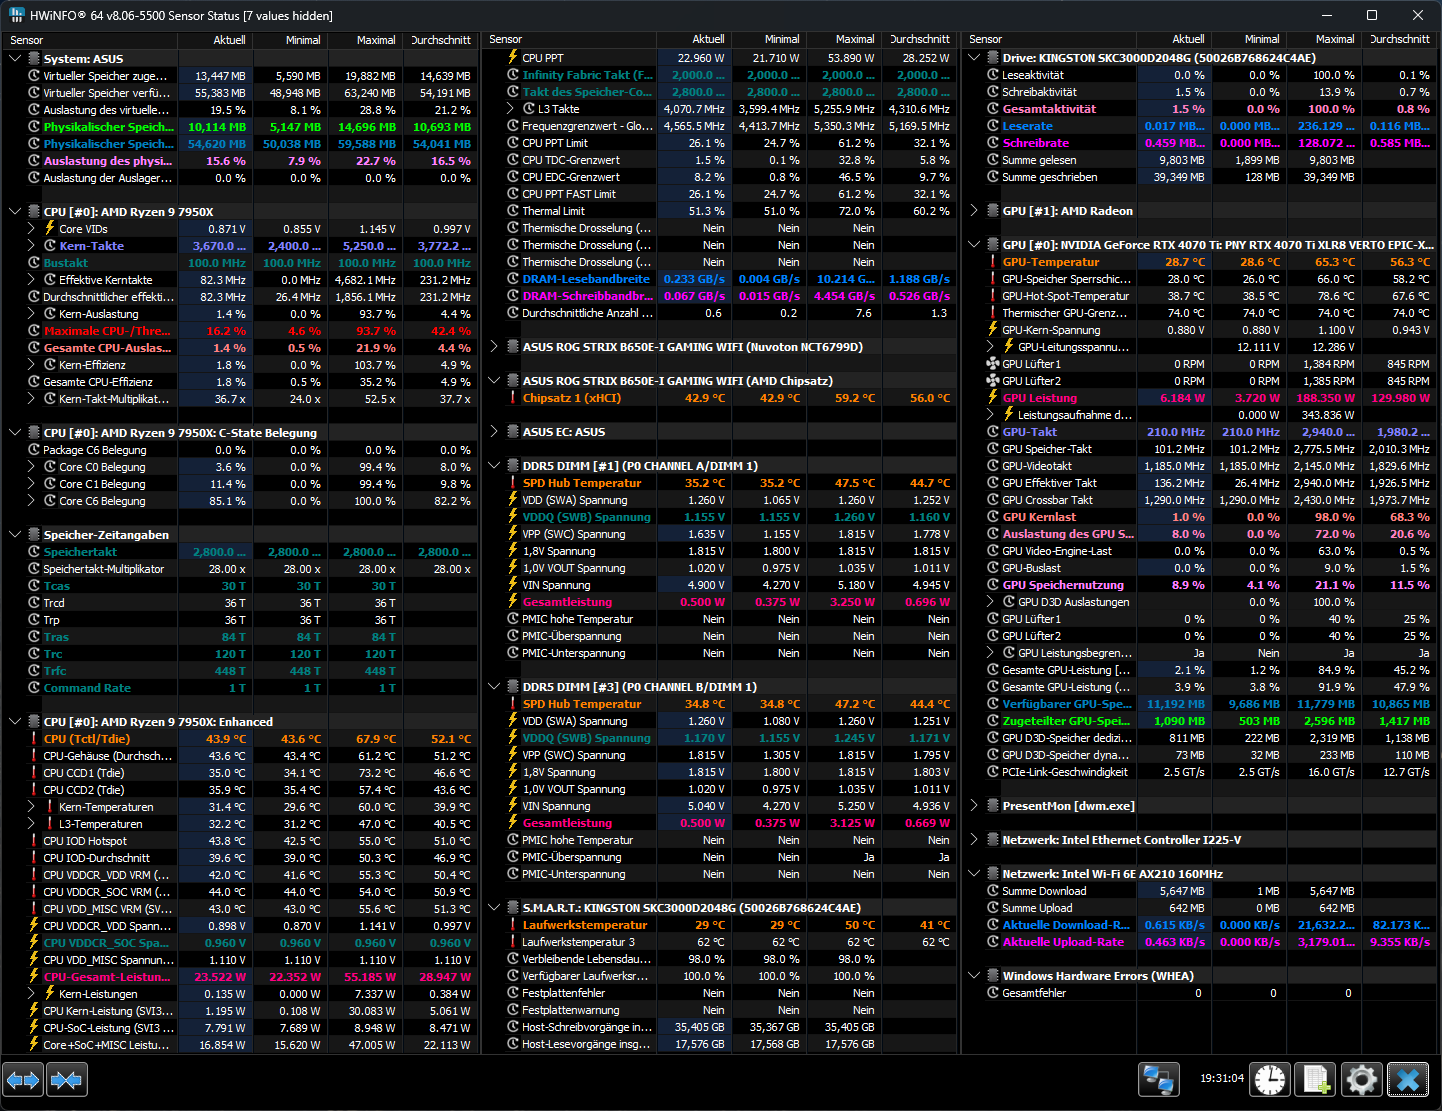Select the Maximale CPU-/Thre... row label
This screenshot has height=1111, width=1442.
pos(107,331)
